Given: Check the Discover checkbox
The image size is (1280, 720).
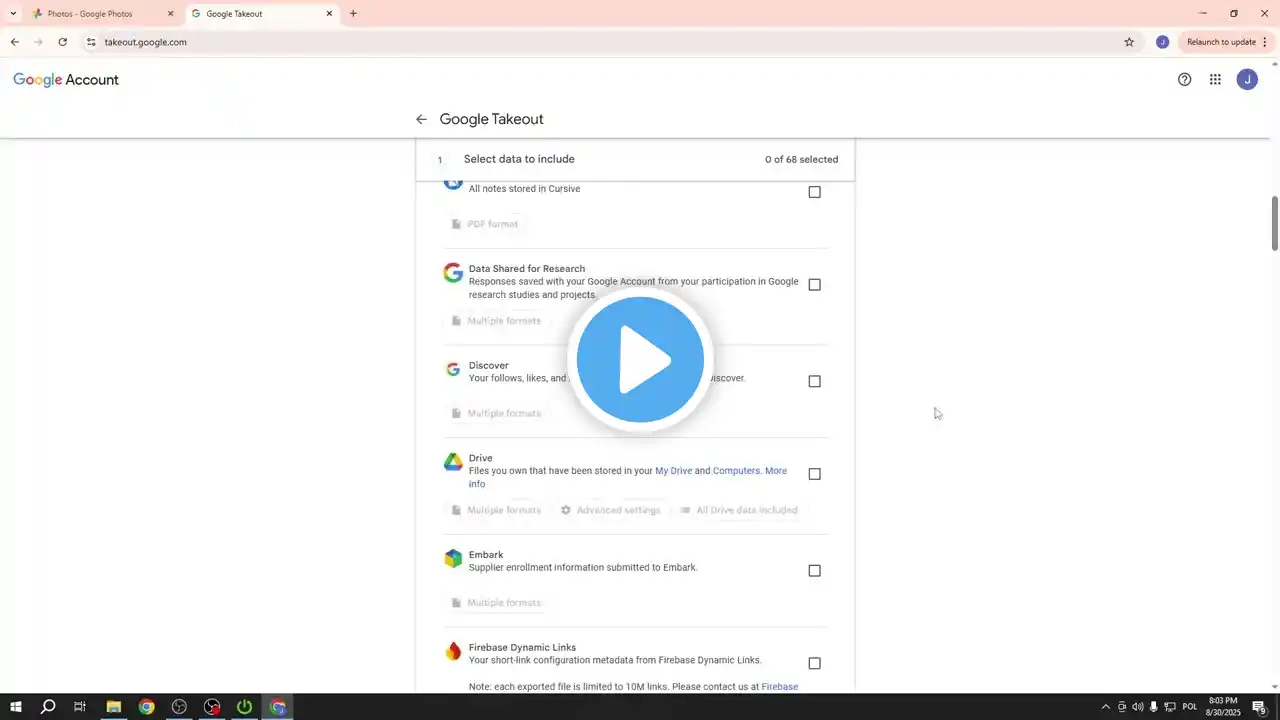Looking at the screenshot, I should 814,381.
